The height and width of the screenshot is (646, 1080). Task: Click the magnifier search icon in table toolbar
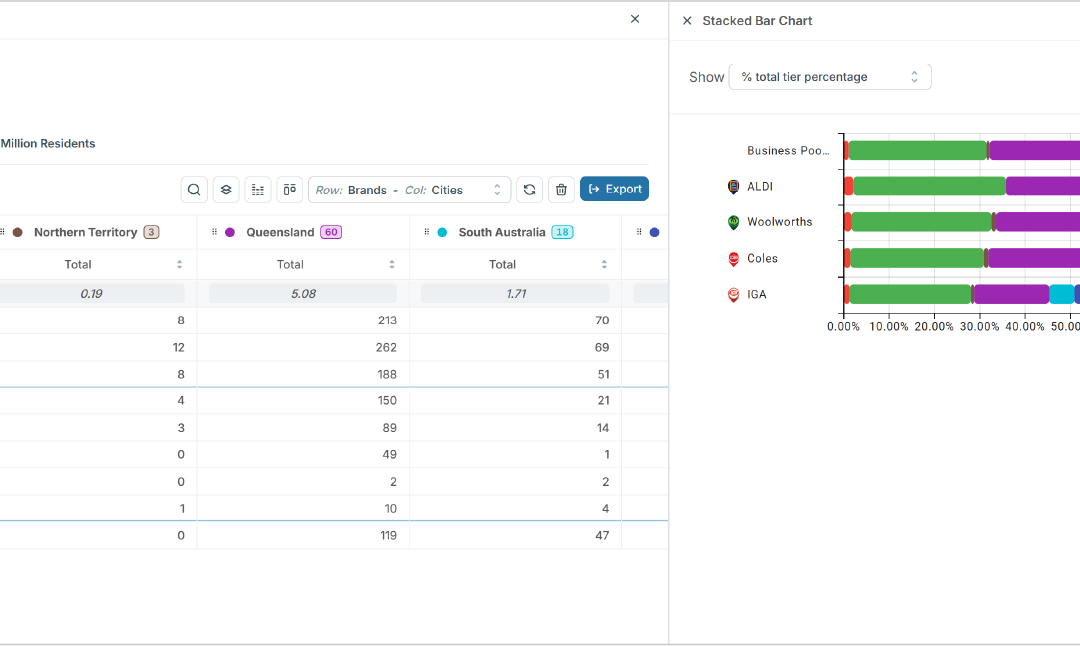click(x=194, y=189)
